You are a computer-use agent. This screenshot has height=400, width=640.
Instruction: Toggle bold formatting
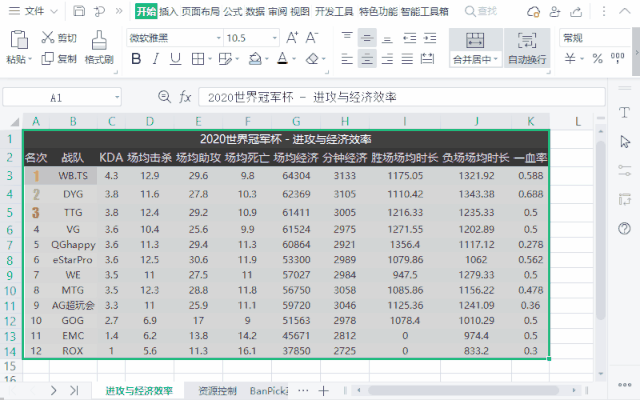tap(136, 59)
